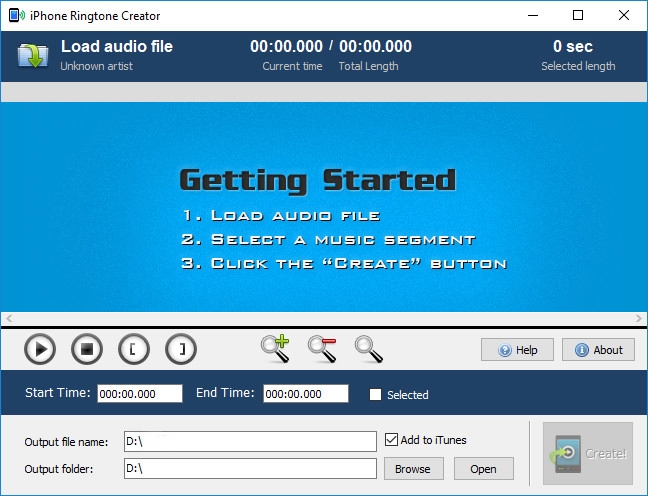Open the About dialog
648x496 pixels.
click(x=598, y=350)
